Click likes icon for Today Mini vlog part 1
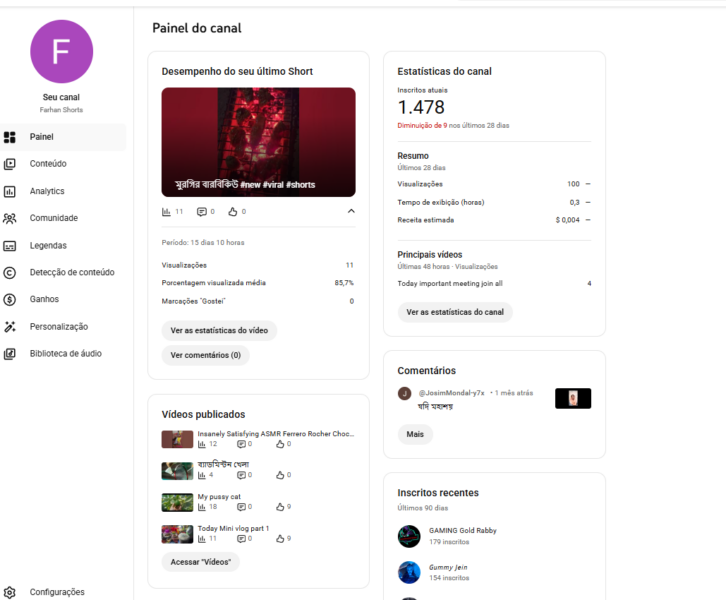726x600 pixels. coord(280,538)
